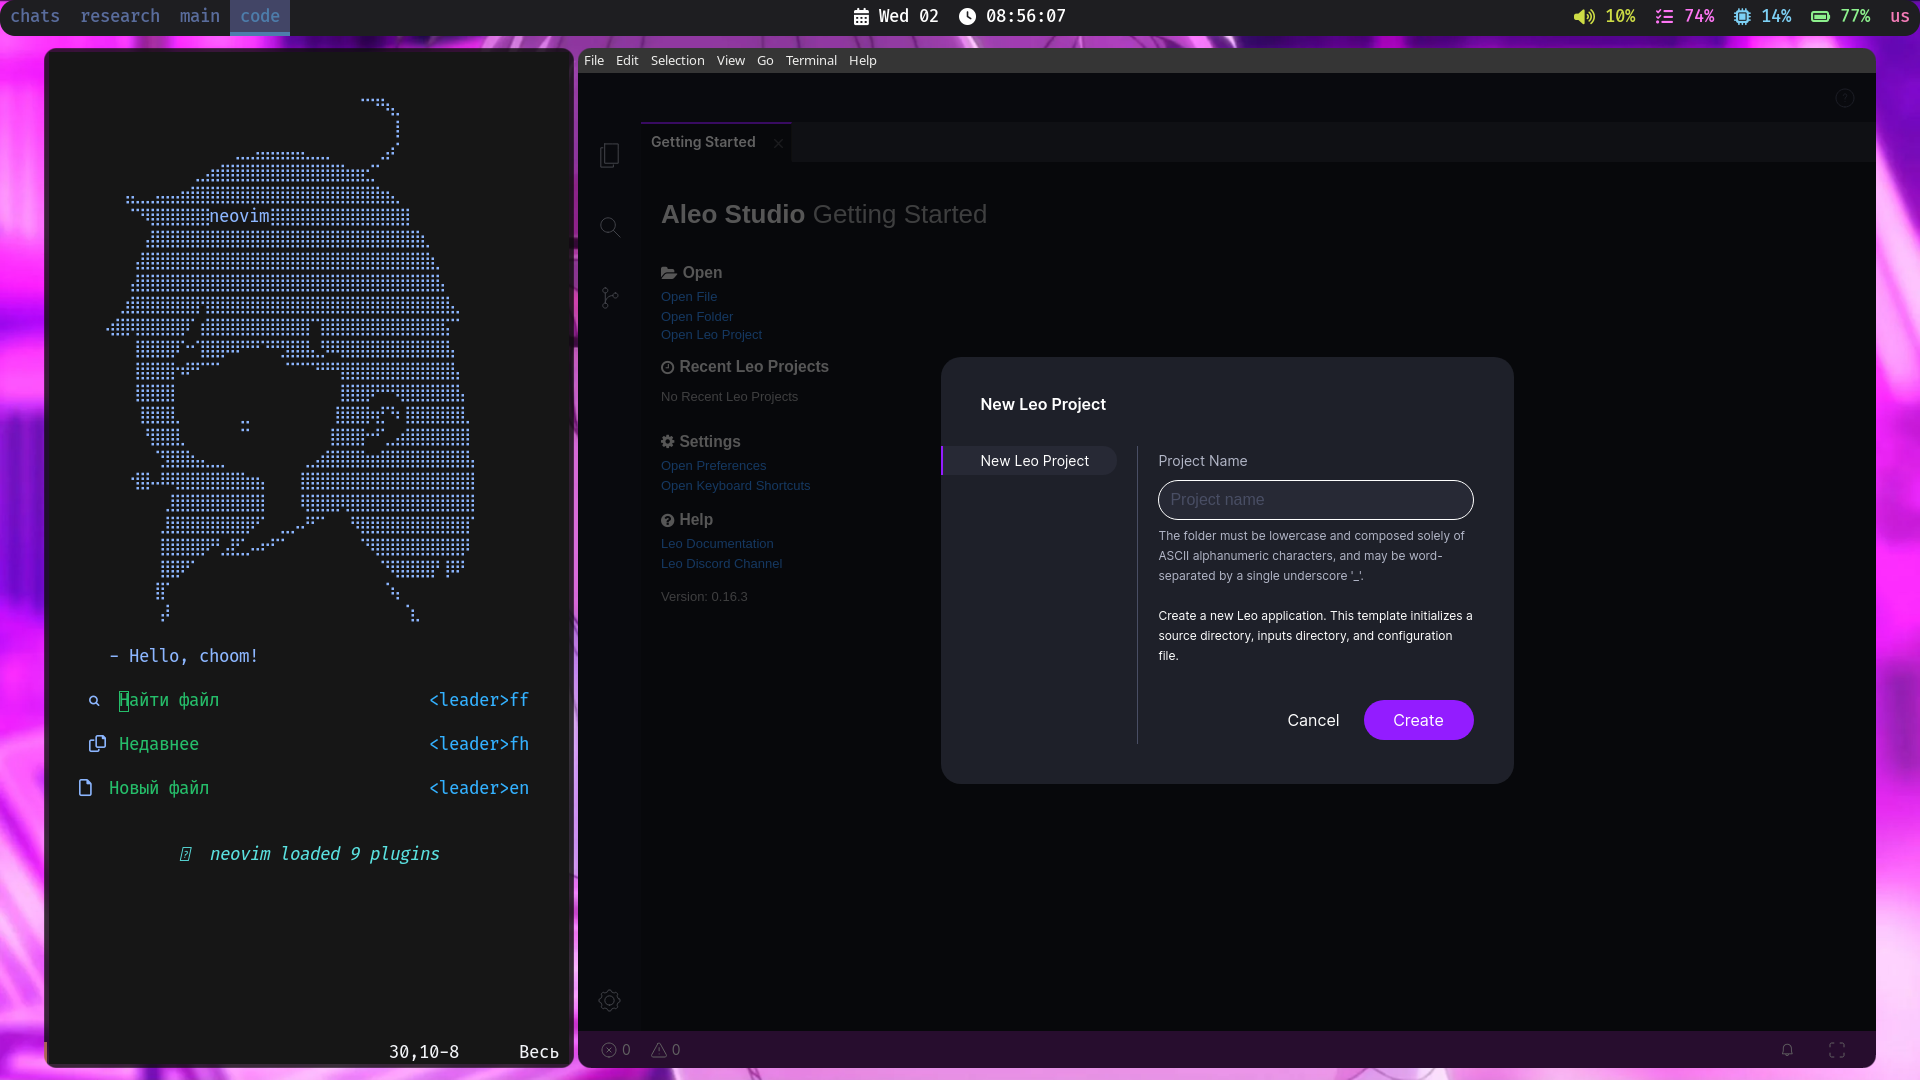The width and height of the screenshot is (1920, 1080).
Task: Click the volume speaker indicator in top bar
Action: (1584, 16)
